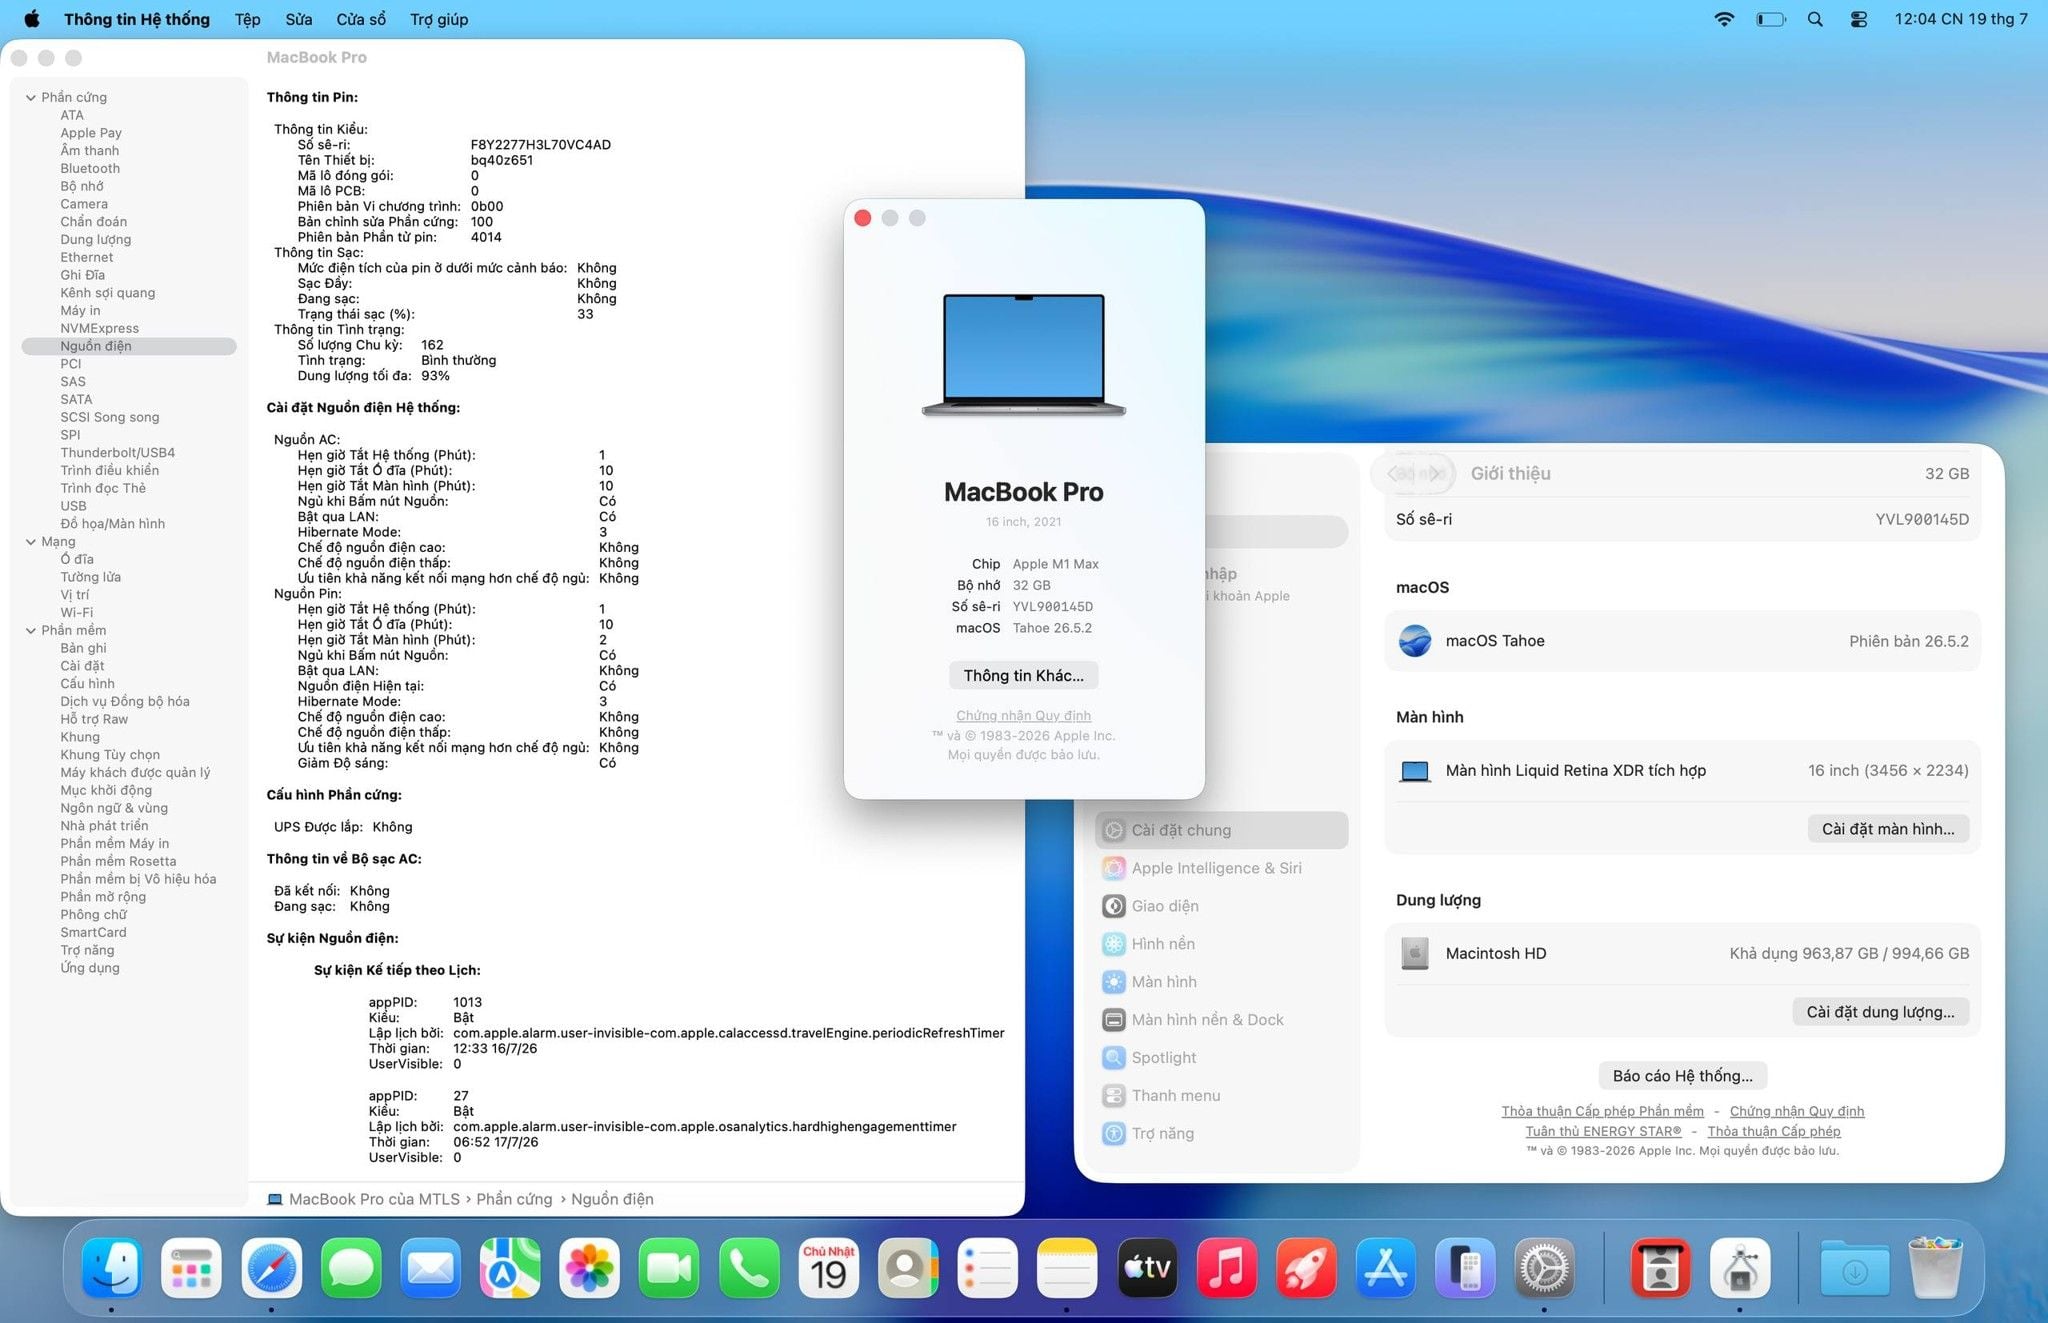Click the red rocket app icon in the Dock
This screenshot has width=2048, height=1323.
click(1306, 1267)
